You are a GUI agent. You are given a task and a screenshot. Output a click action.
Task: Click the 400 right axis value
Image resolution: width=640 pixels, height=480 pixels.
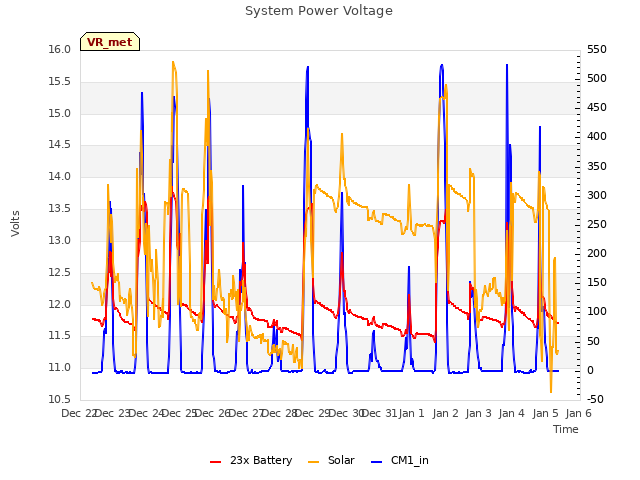[x=597, y=137]
